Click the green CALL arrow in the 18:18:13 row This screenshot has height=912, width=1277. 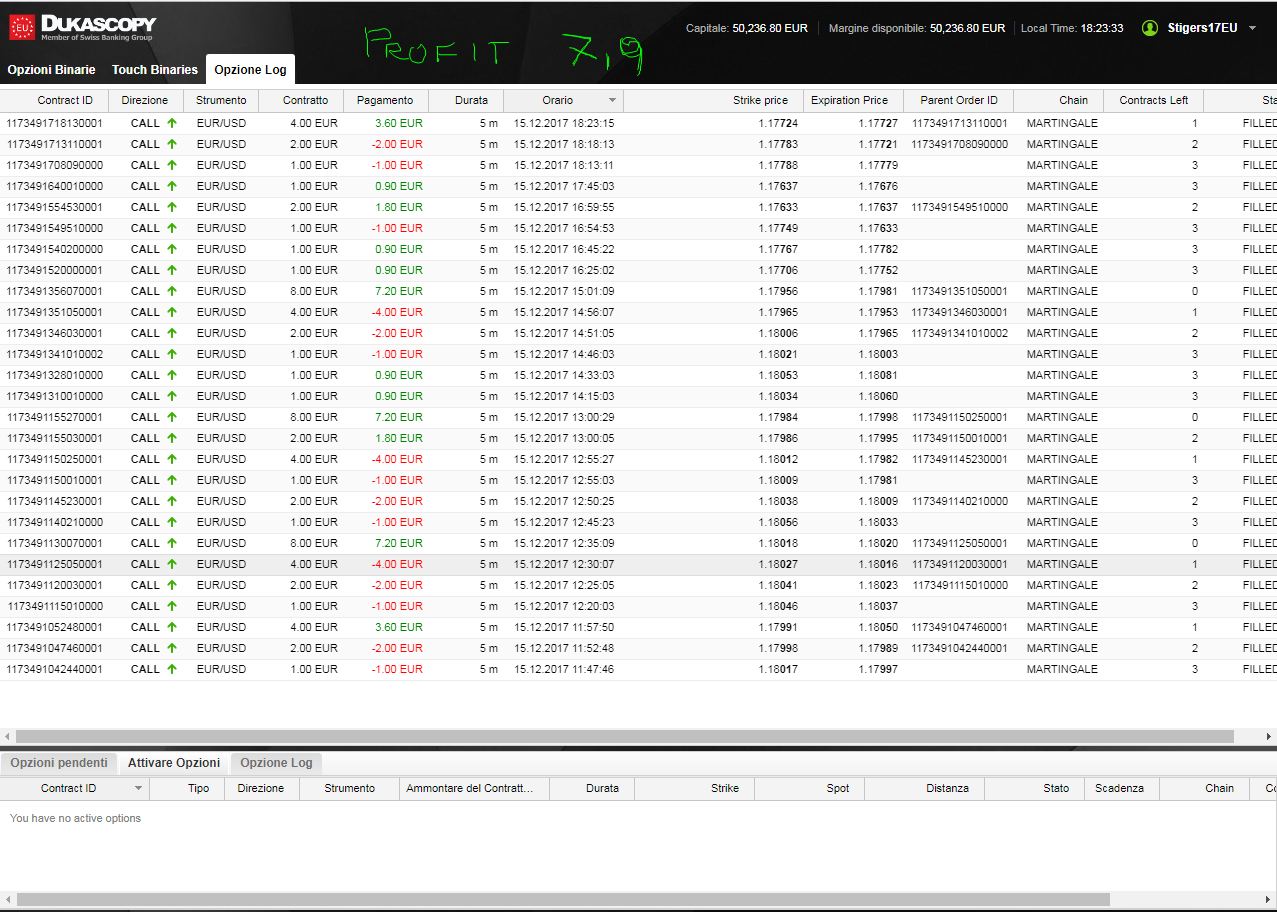[171, 144]
